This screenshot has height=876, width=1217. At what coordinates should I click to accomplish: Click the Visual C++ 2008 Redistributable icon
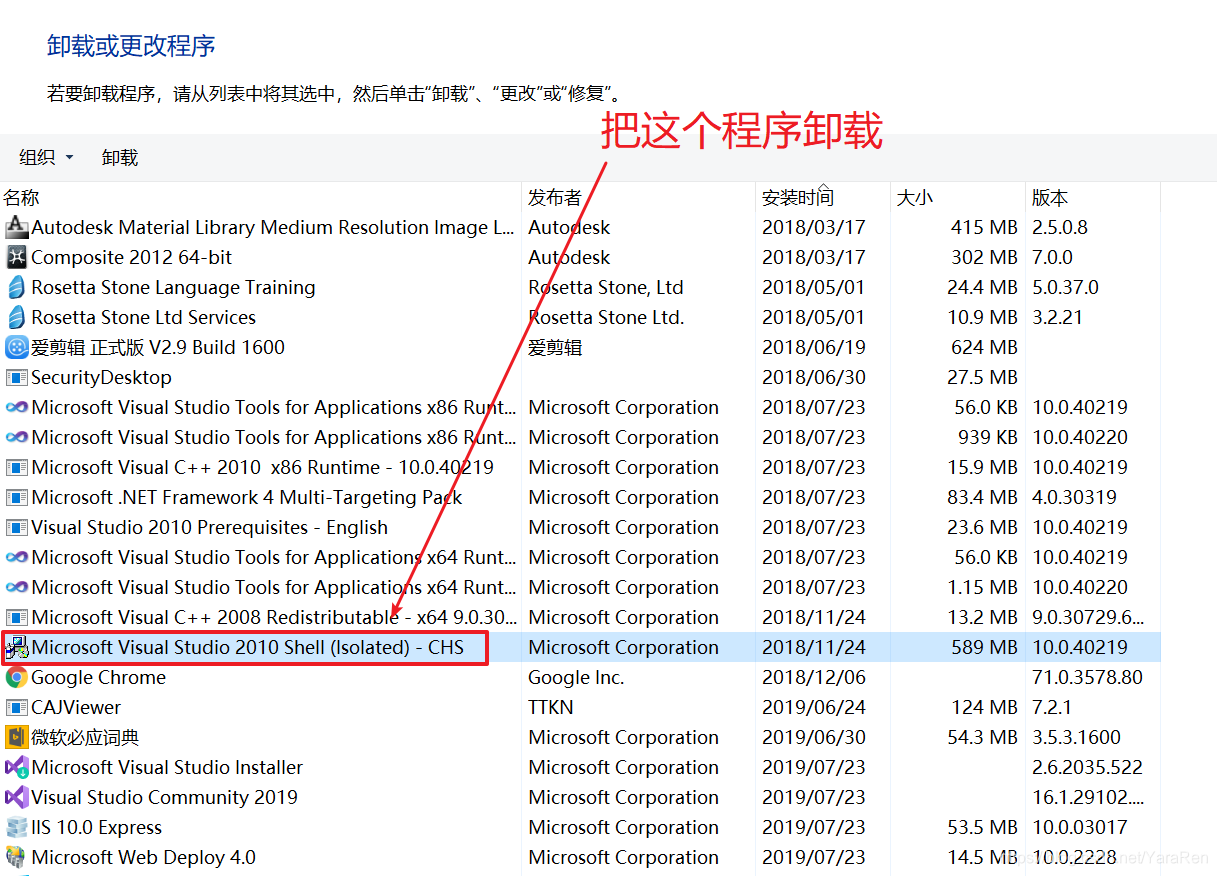click(16, 617)
